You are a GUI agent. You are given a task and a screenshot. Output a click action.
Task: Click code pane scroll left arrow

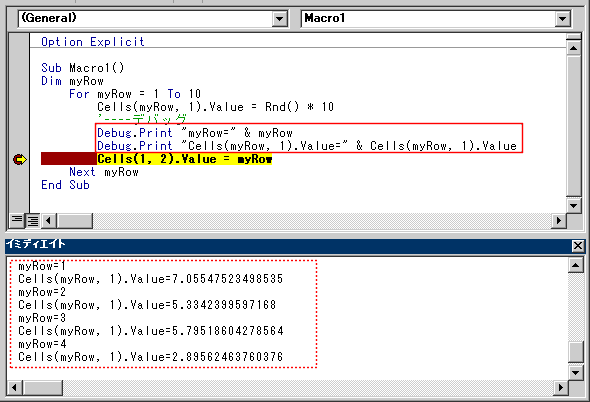pyautogui.click(x=49, y=221)
